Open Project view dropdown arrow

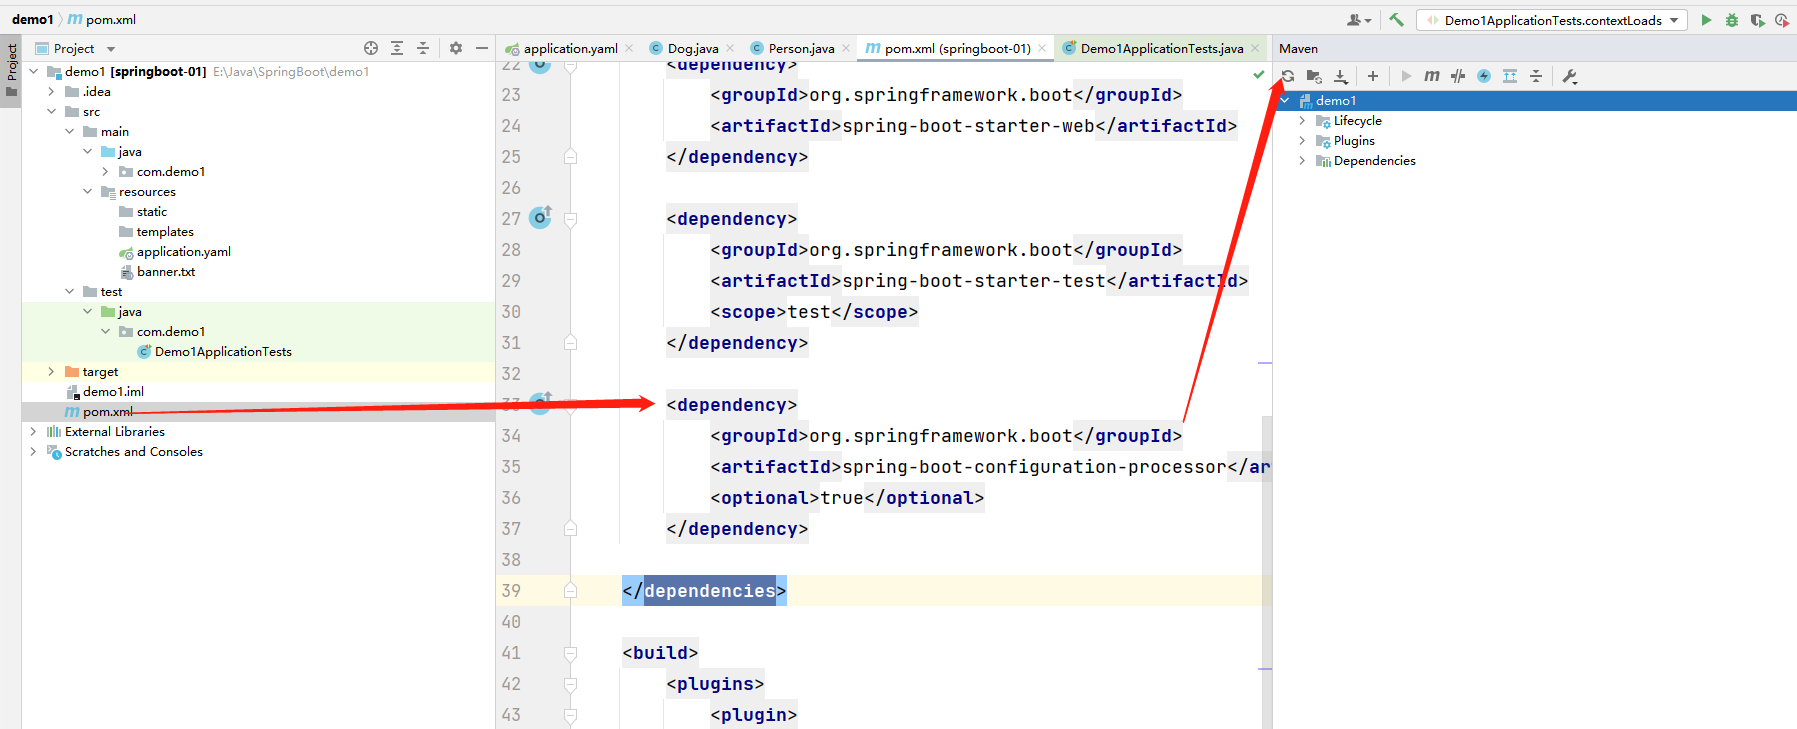click(111, 49)
